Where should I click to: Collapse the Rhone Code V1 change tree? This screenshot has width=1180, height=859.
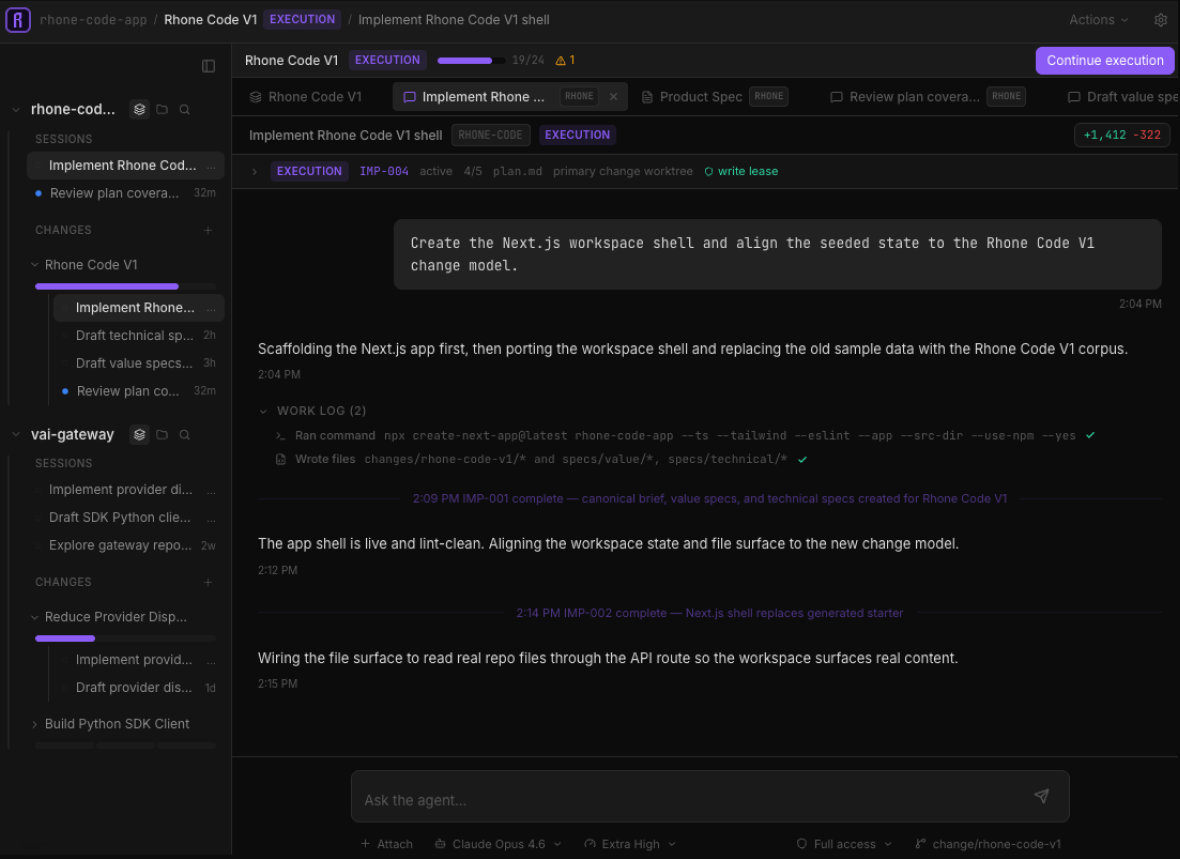click(x=35, y=265)
